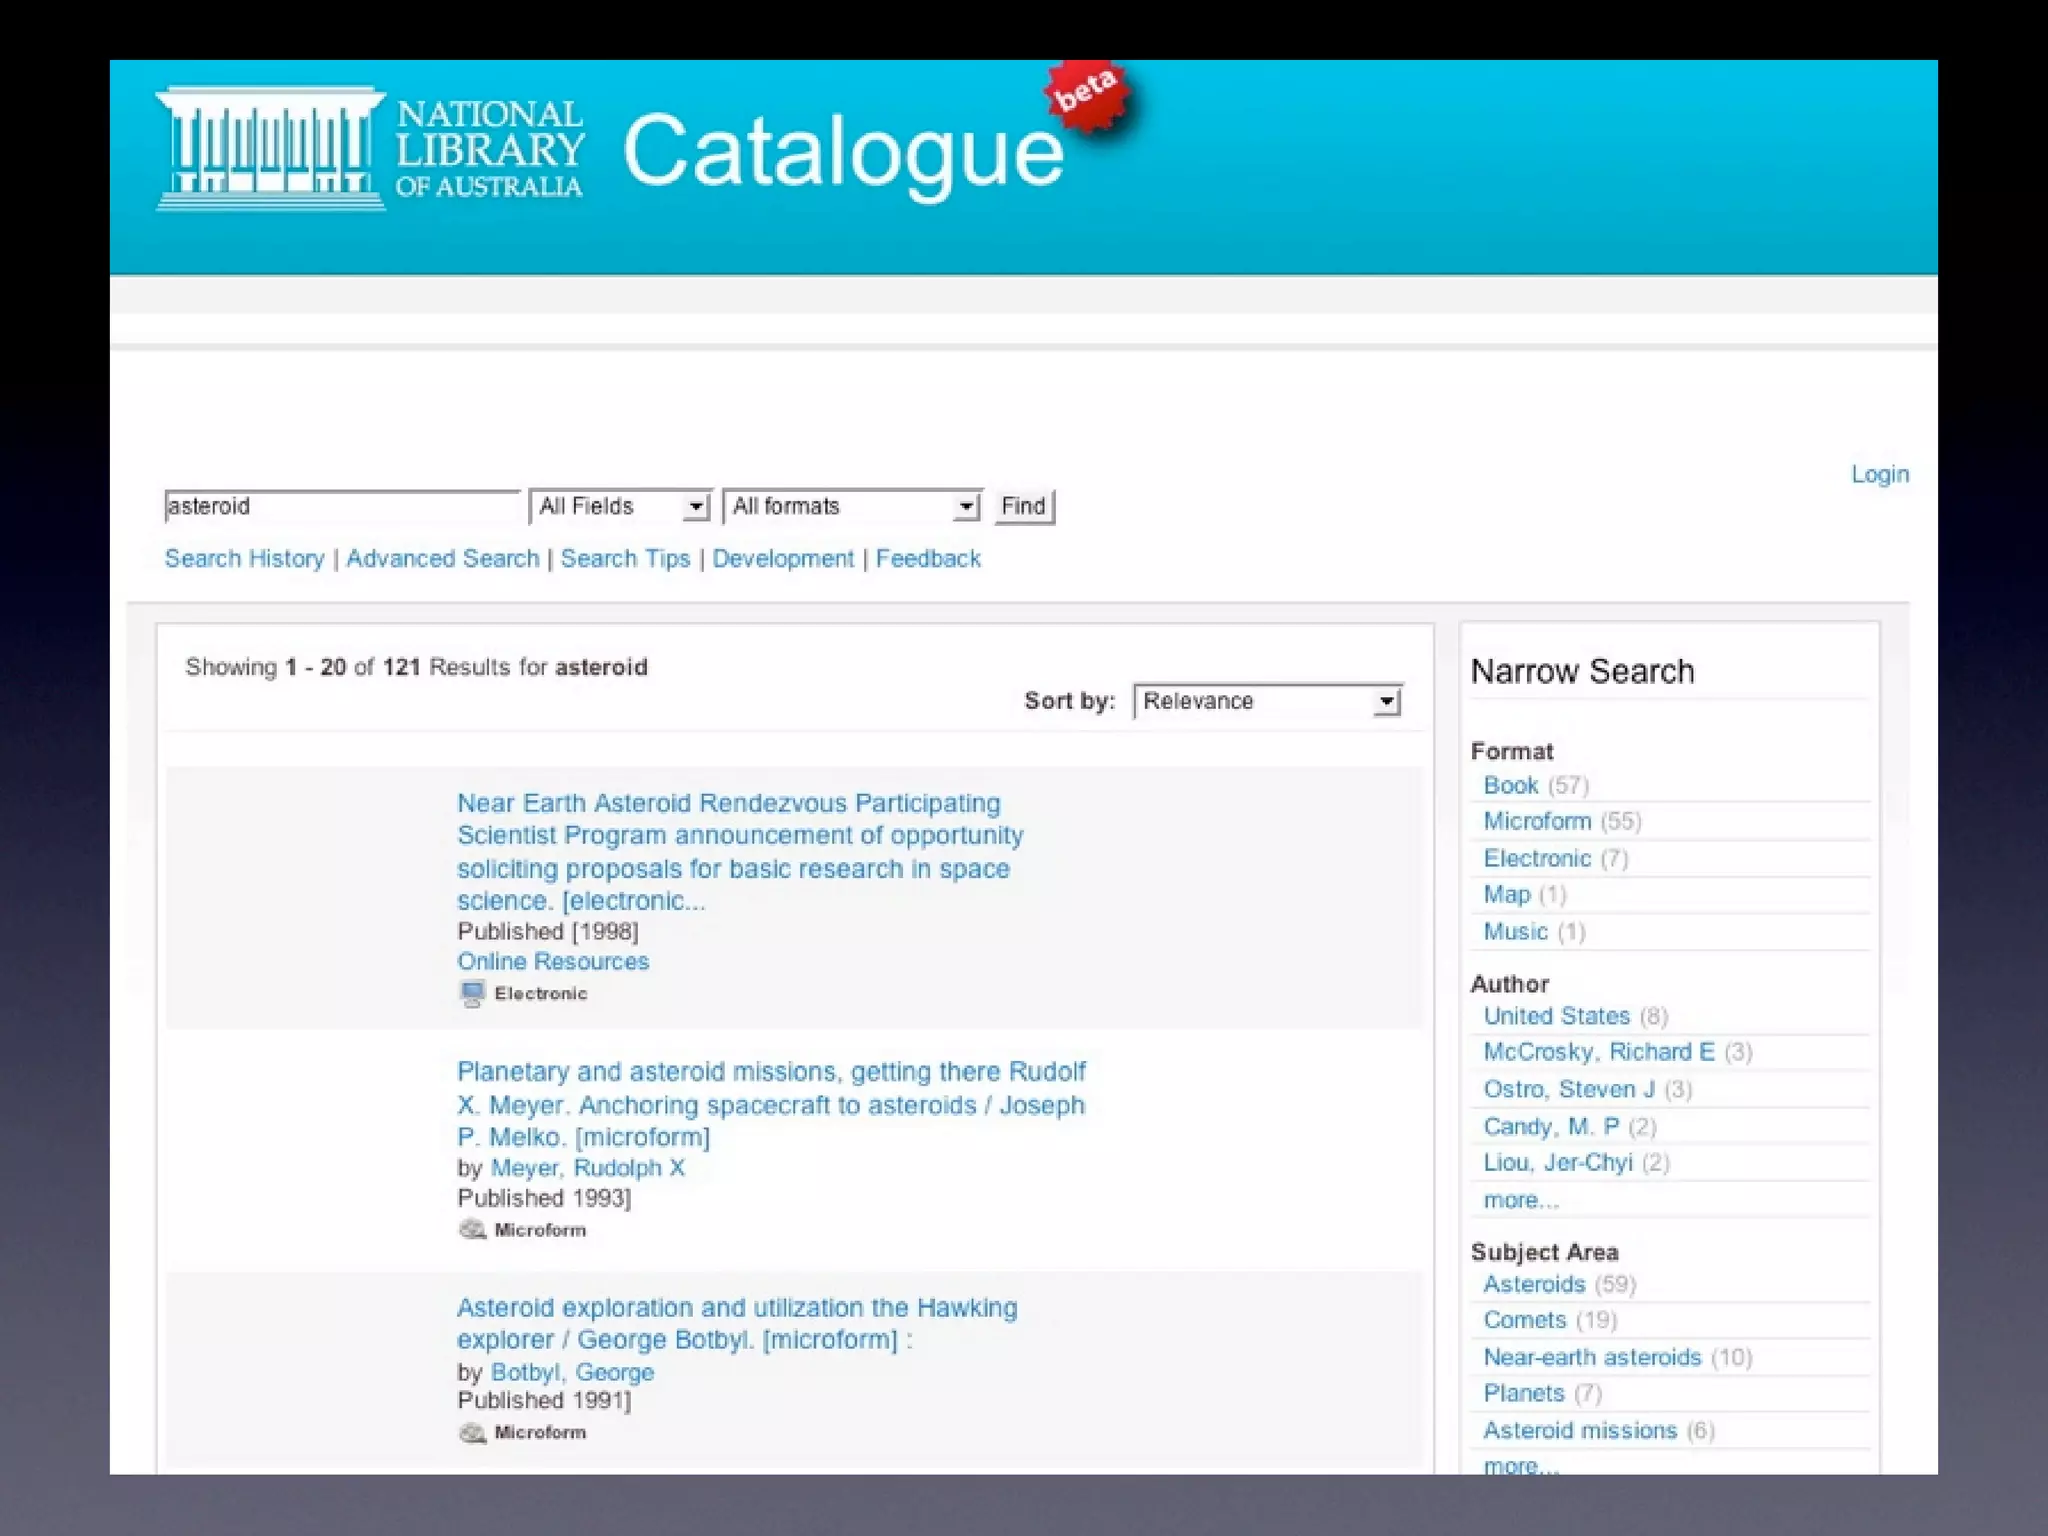Open the Planetary and asteroid missions result

click(771, 1104)
